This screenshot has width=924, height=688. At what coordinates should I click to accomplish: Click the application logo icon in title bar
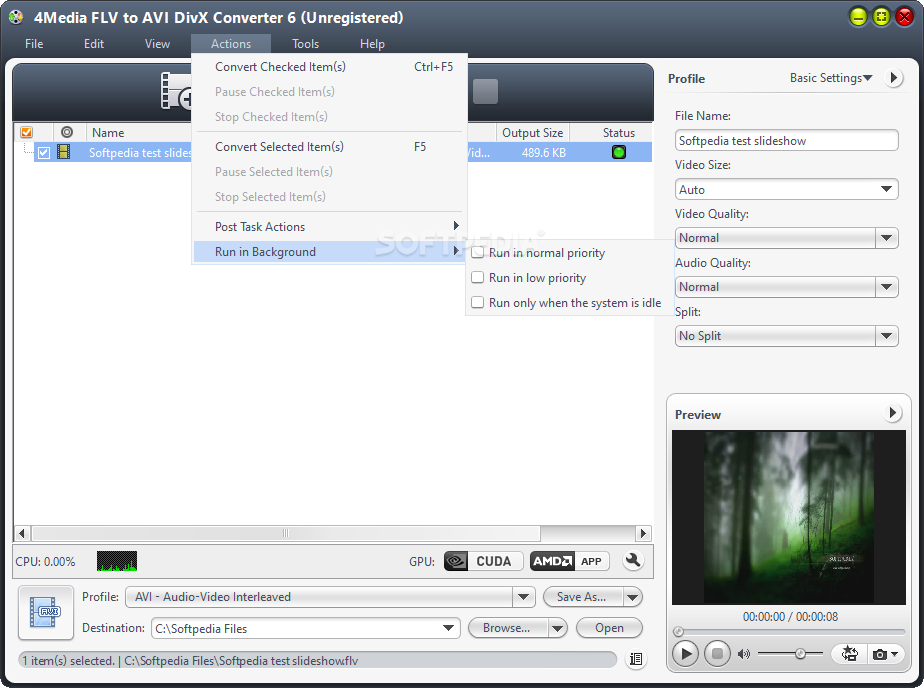click(x=16, y=17)
